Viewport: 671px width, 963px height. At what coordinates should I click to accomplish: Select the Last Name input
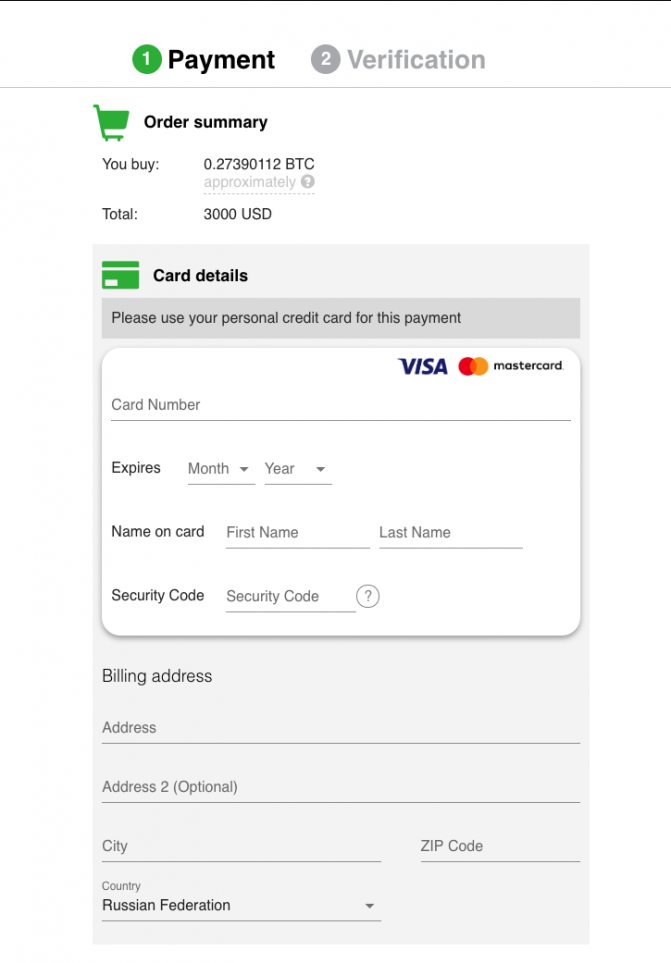[450, 533]
